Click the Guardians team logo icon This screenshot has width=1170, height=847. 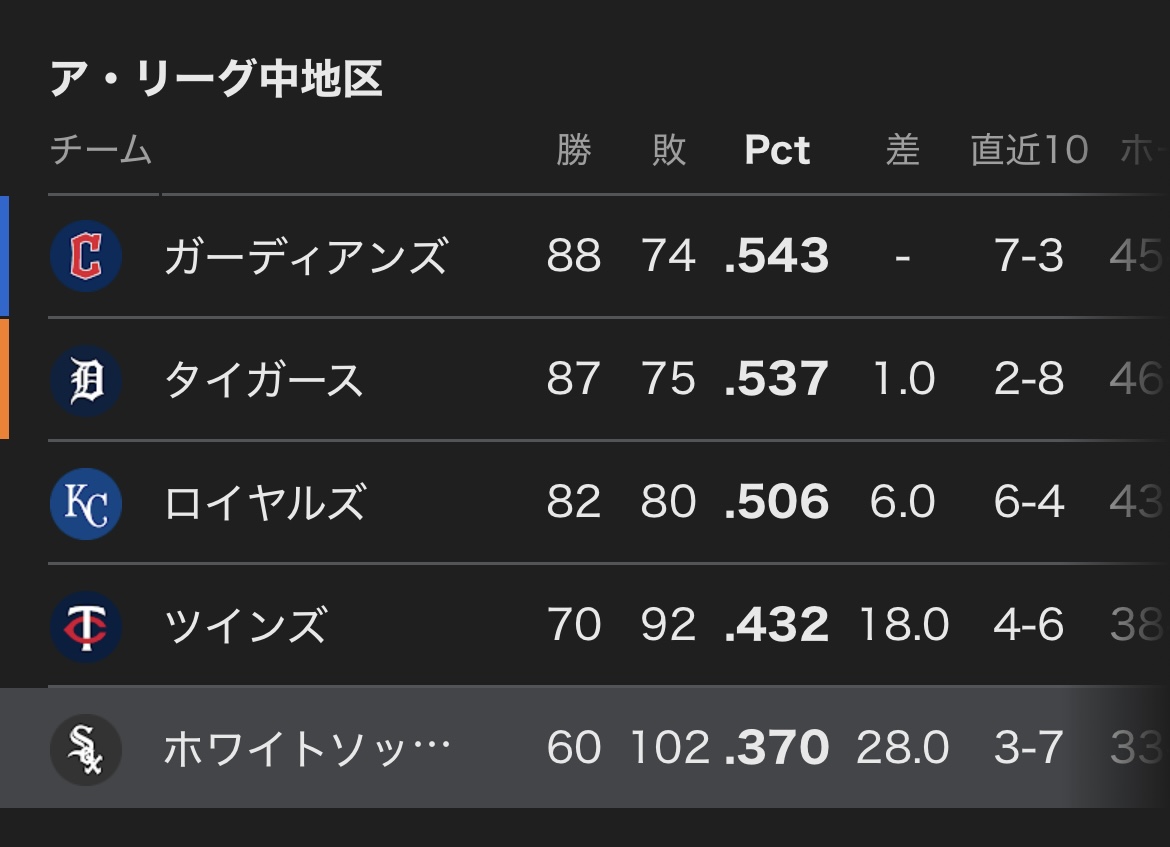86,256
